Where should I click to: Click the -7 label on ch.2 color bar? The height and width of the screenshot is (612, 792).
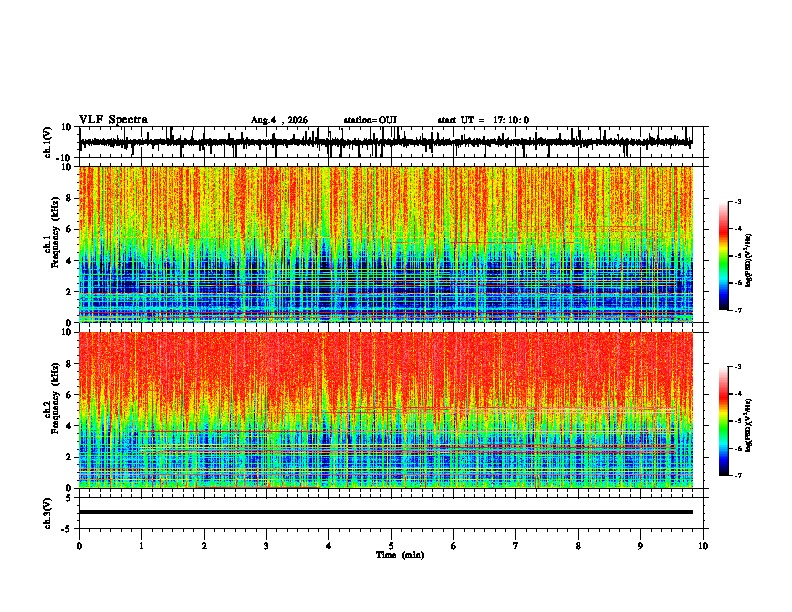(x=737, y=475)
